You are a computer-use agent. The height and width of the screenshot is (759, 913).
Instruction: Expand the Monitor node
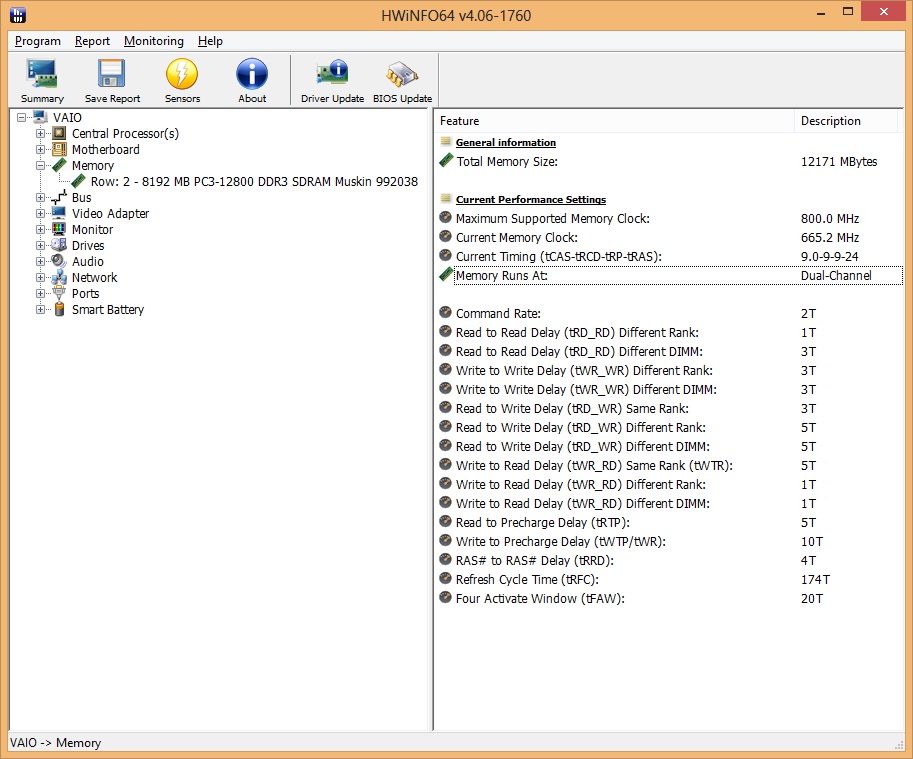point(40,229)
